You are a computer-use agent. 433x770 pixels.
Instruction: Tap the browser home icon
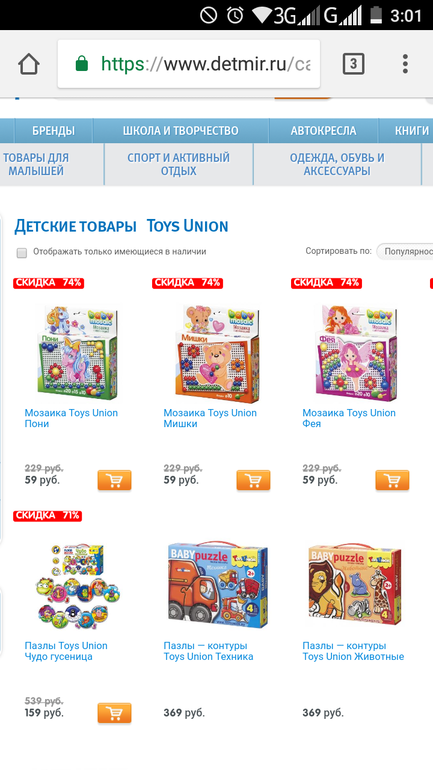(29, 64)
